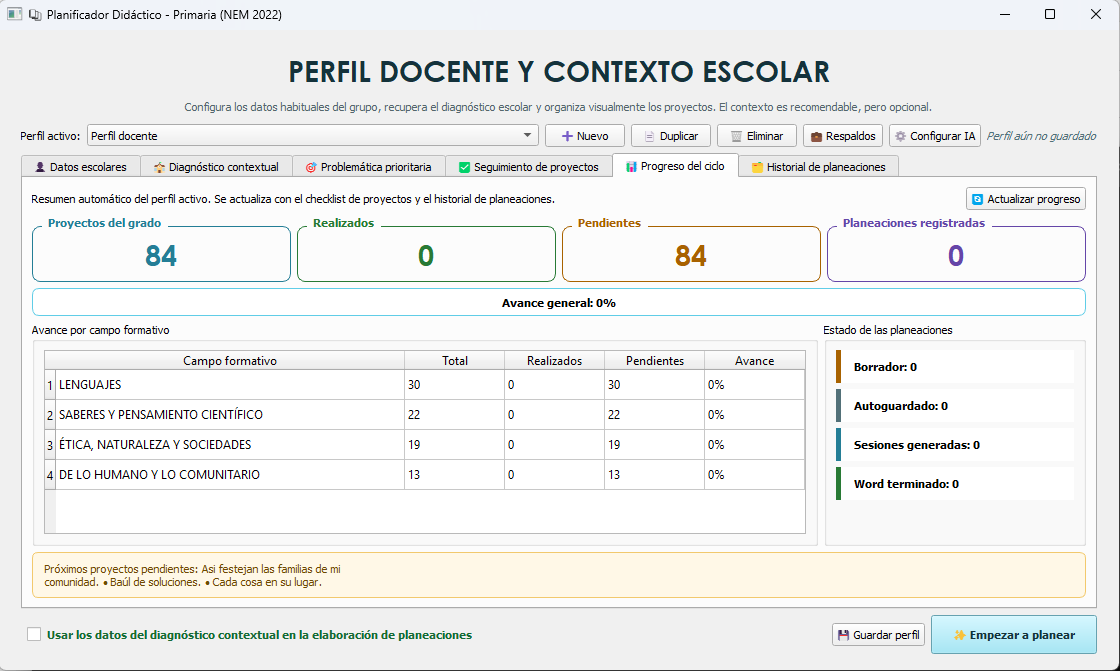Click the Perfil aún no guardado status

pyautogui.click(x=1041, y=136)
